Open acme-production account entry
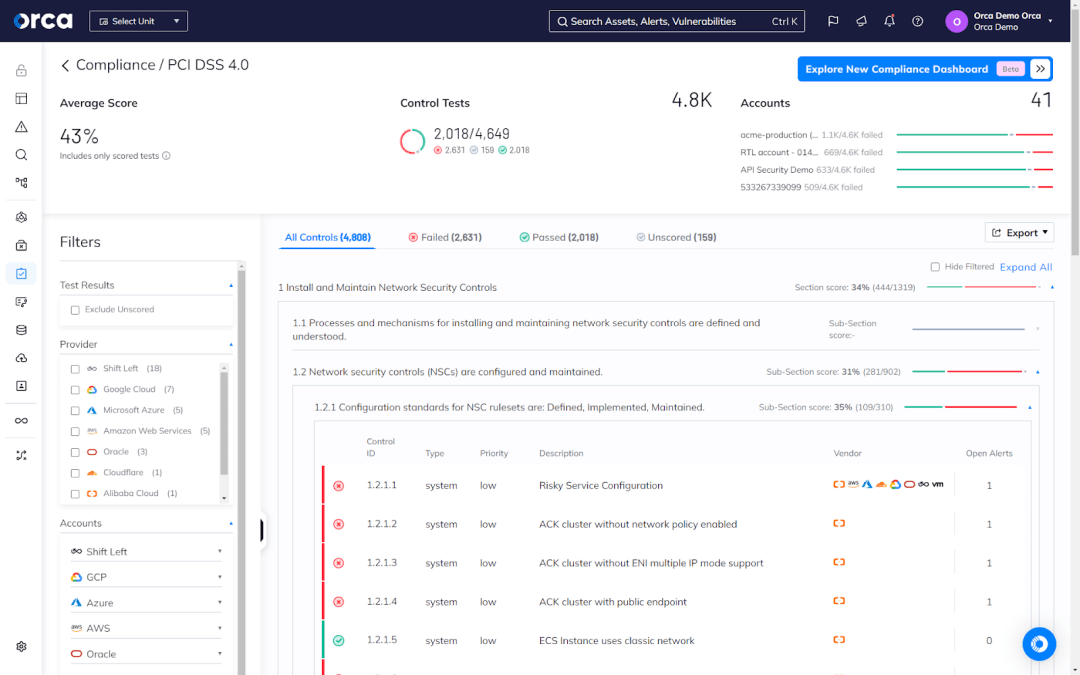The image size is (1080, 675). coord(895,135)
